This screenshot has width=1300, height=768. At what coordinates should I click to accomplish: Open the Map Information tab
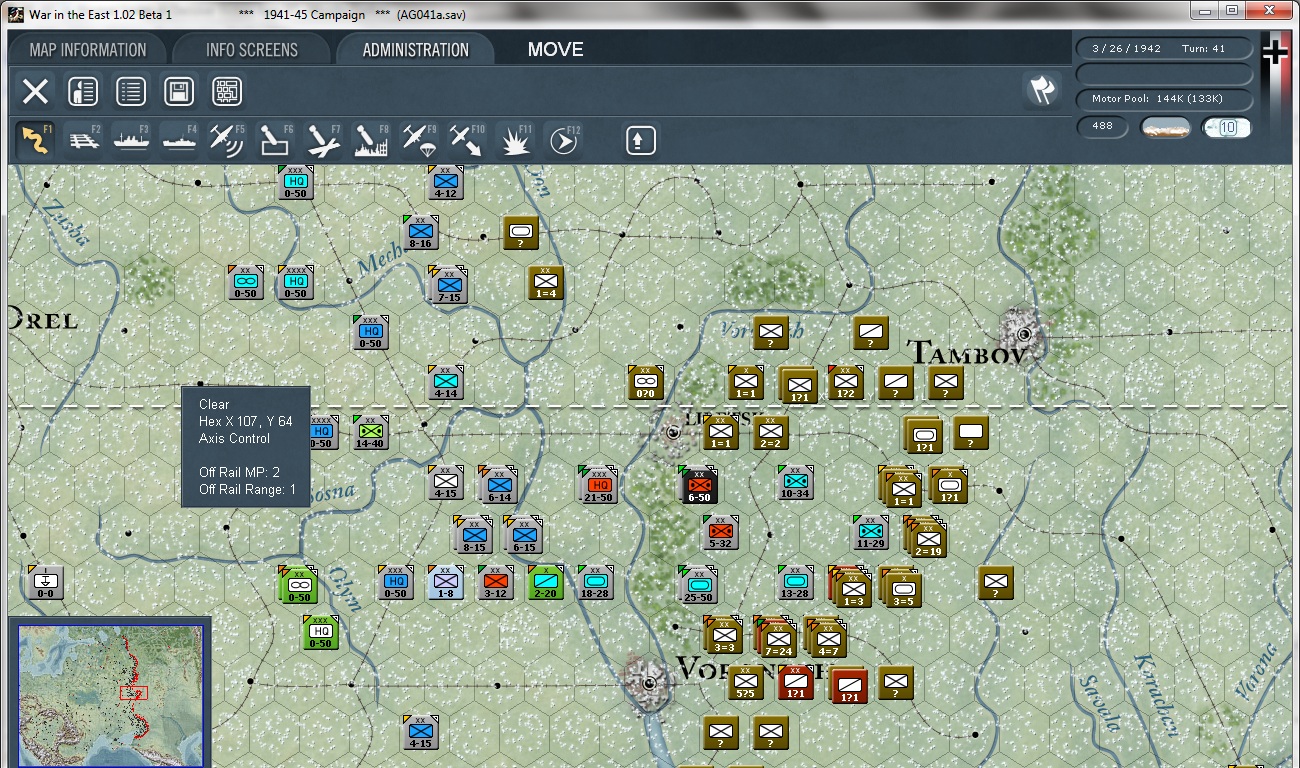(88, 50)
